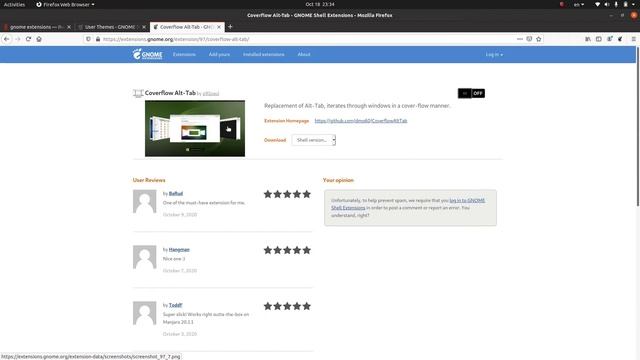
Task: Open the extension author's profile link
Action: tap(211, 94)
